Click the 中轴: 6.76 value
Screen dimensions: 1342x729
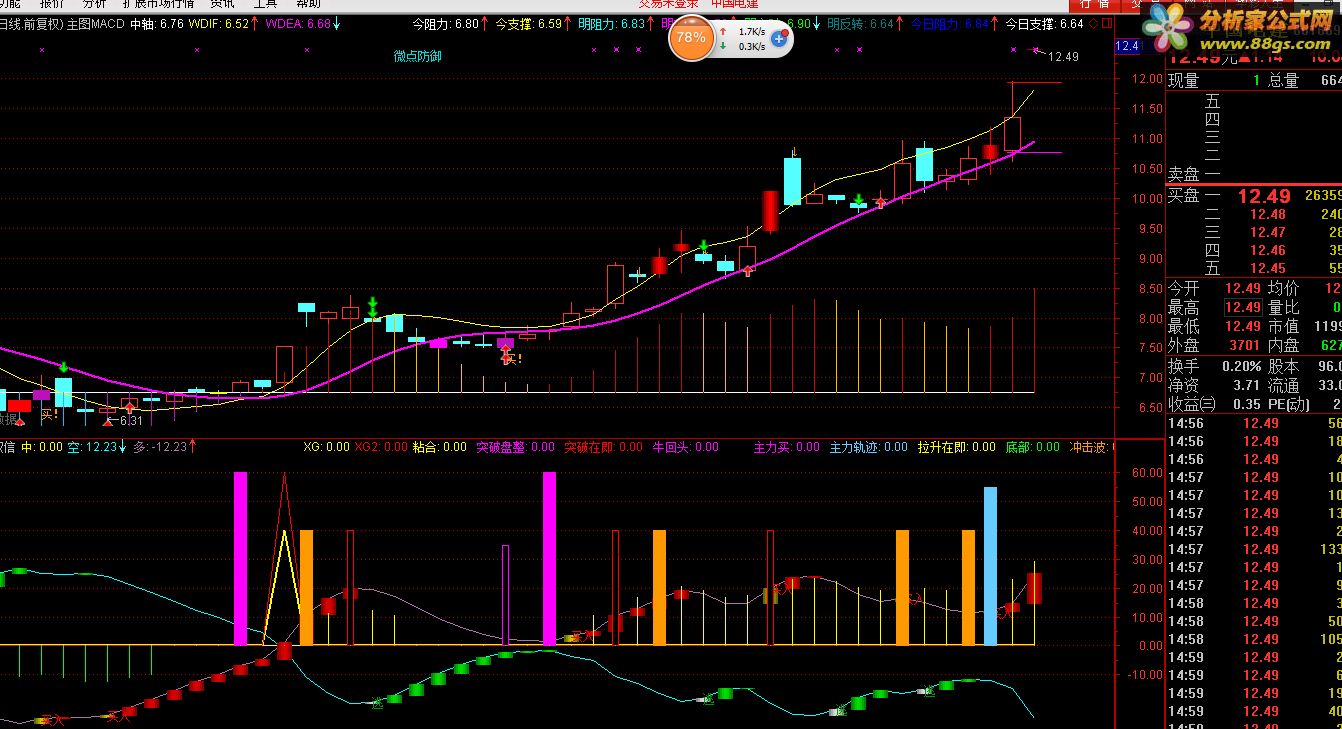[x=157, y=24]
